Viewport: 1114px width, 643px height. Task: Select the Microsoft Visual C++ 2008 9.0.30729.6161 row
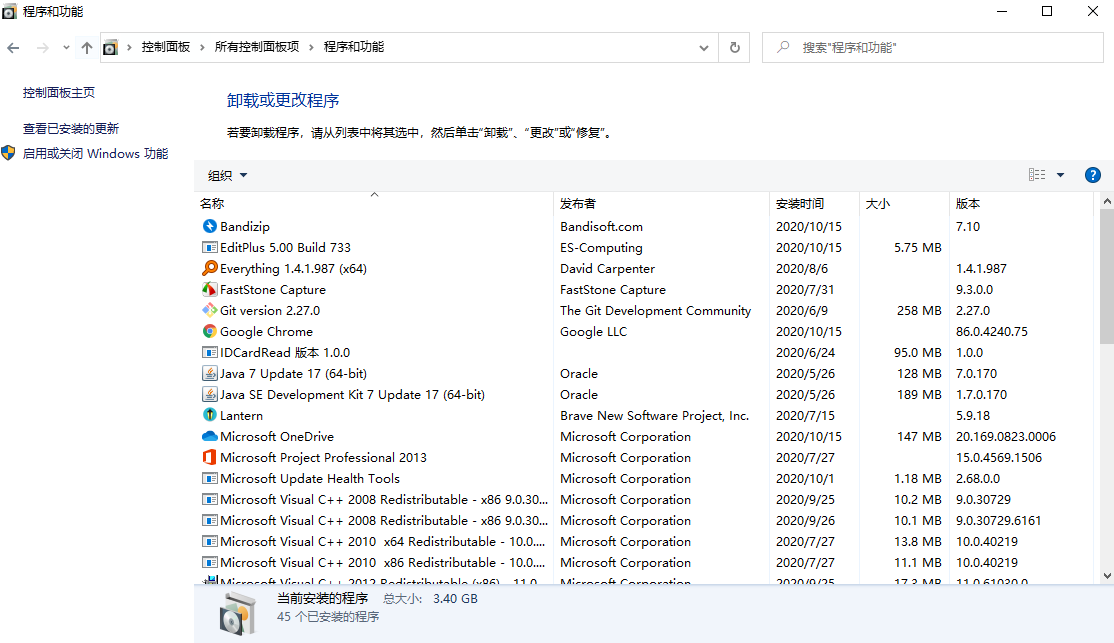pyautogui.click(x=644, y=520)
